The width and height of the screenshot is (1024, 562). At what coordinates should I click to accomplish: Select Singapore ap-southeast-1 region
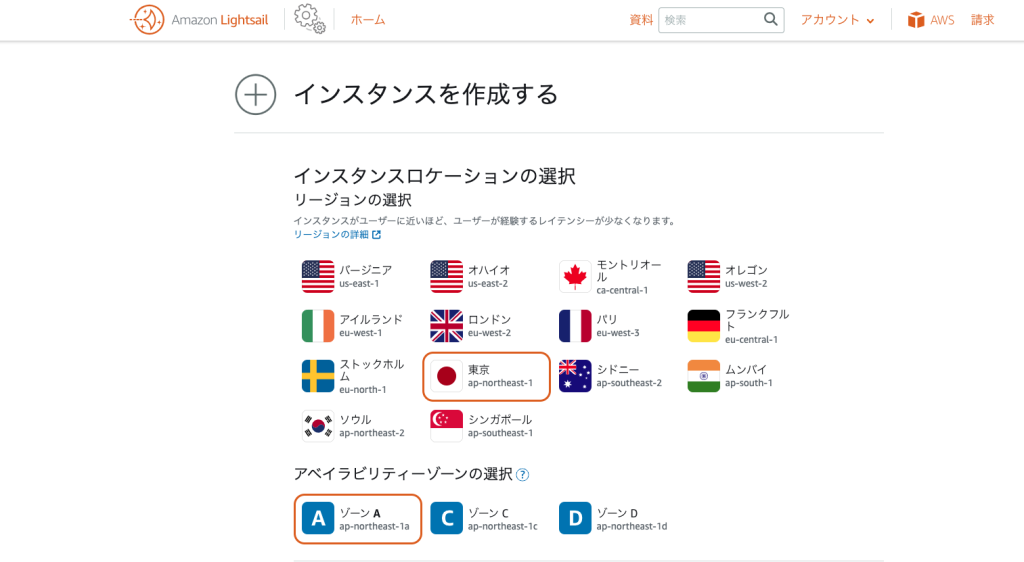click(x=486, y=426)
